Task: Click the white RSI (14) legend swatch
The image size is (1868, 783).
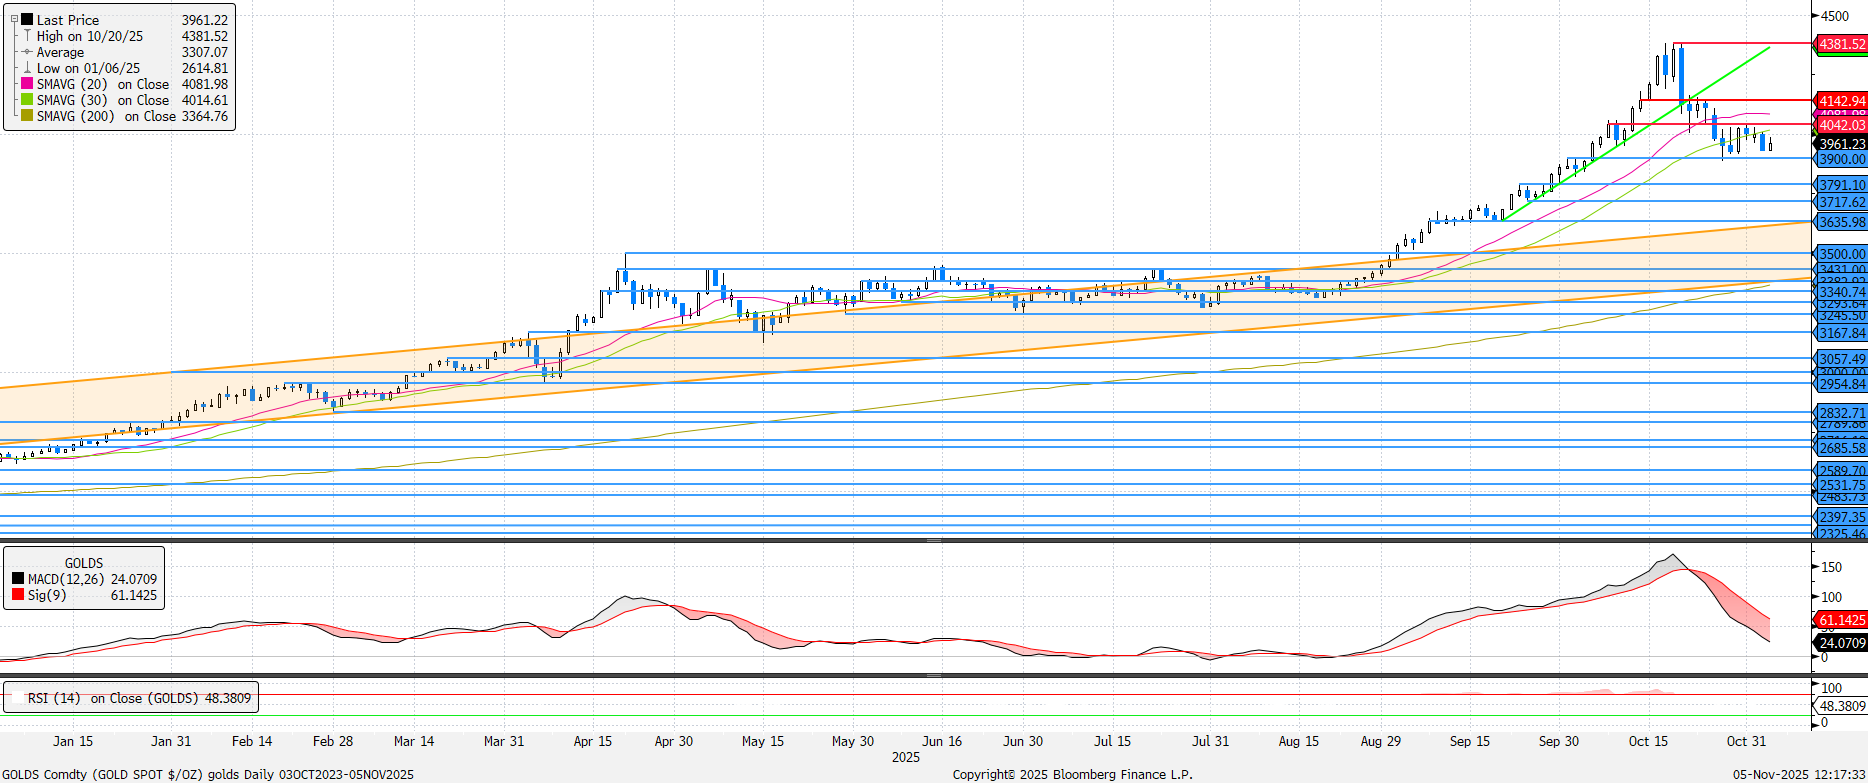Action: pyautogui.click(x=16, y=698)
